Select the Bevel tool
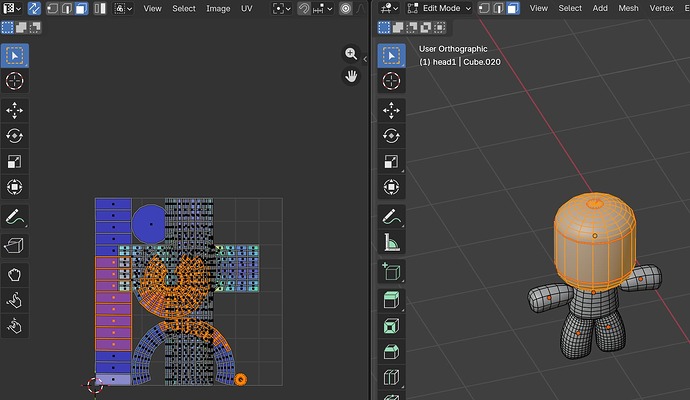The width and height of the screenshot is (690, 400). pos(391,352)
